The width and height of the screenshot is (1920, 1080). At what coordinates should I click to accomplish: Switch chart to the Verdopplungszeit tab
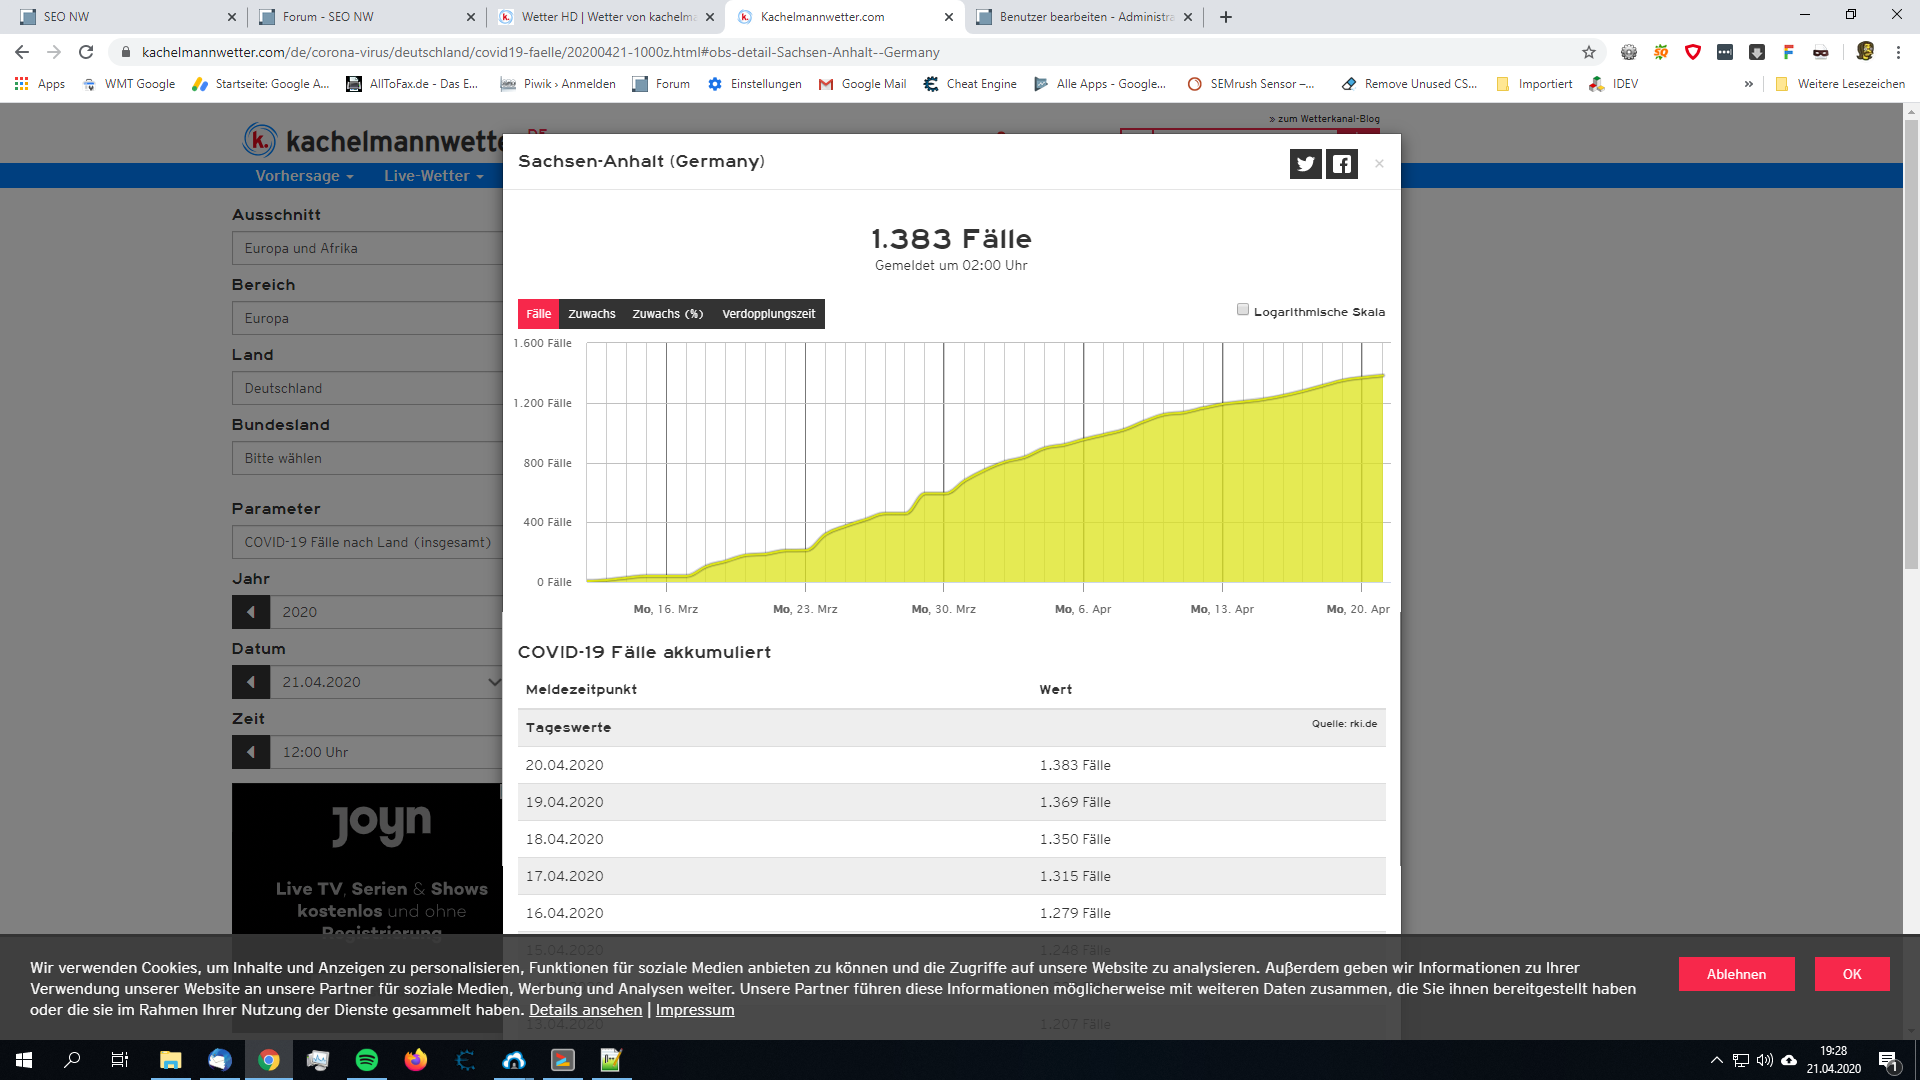tap(768, 314)
